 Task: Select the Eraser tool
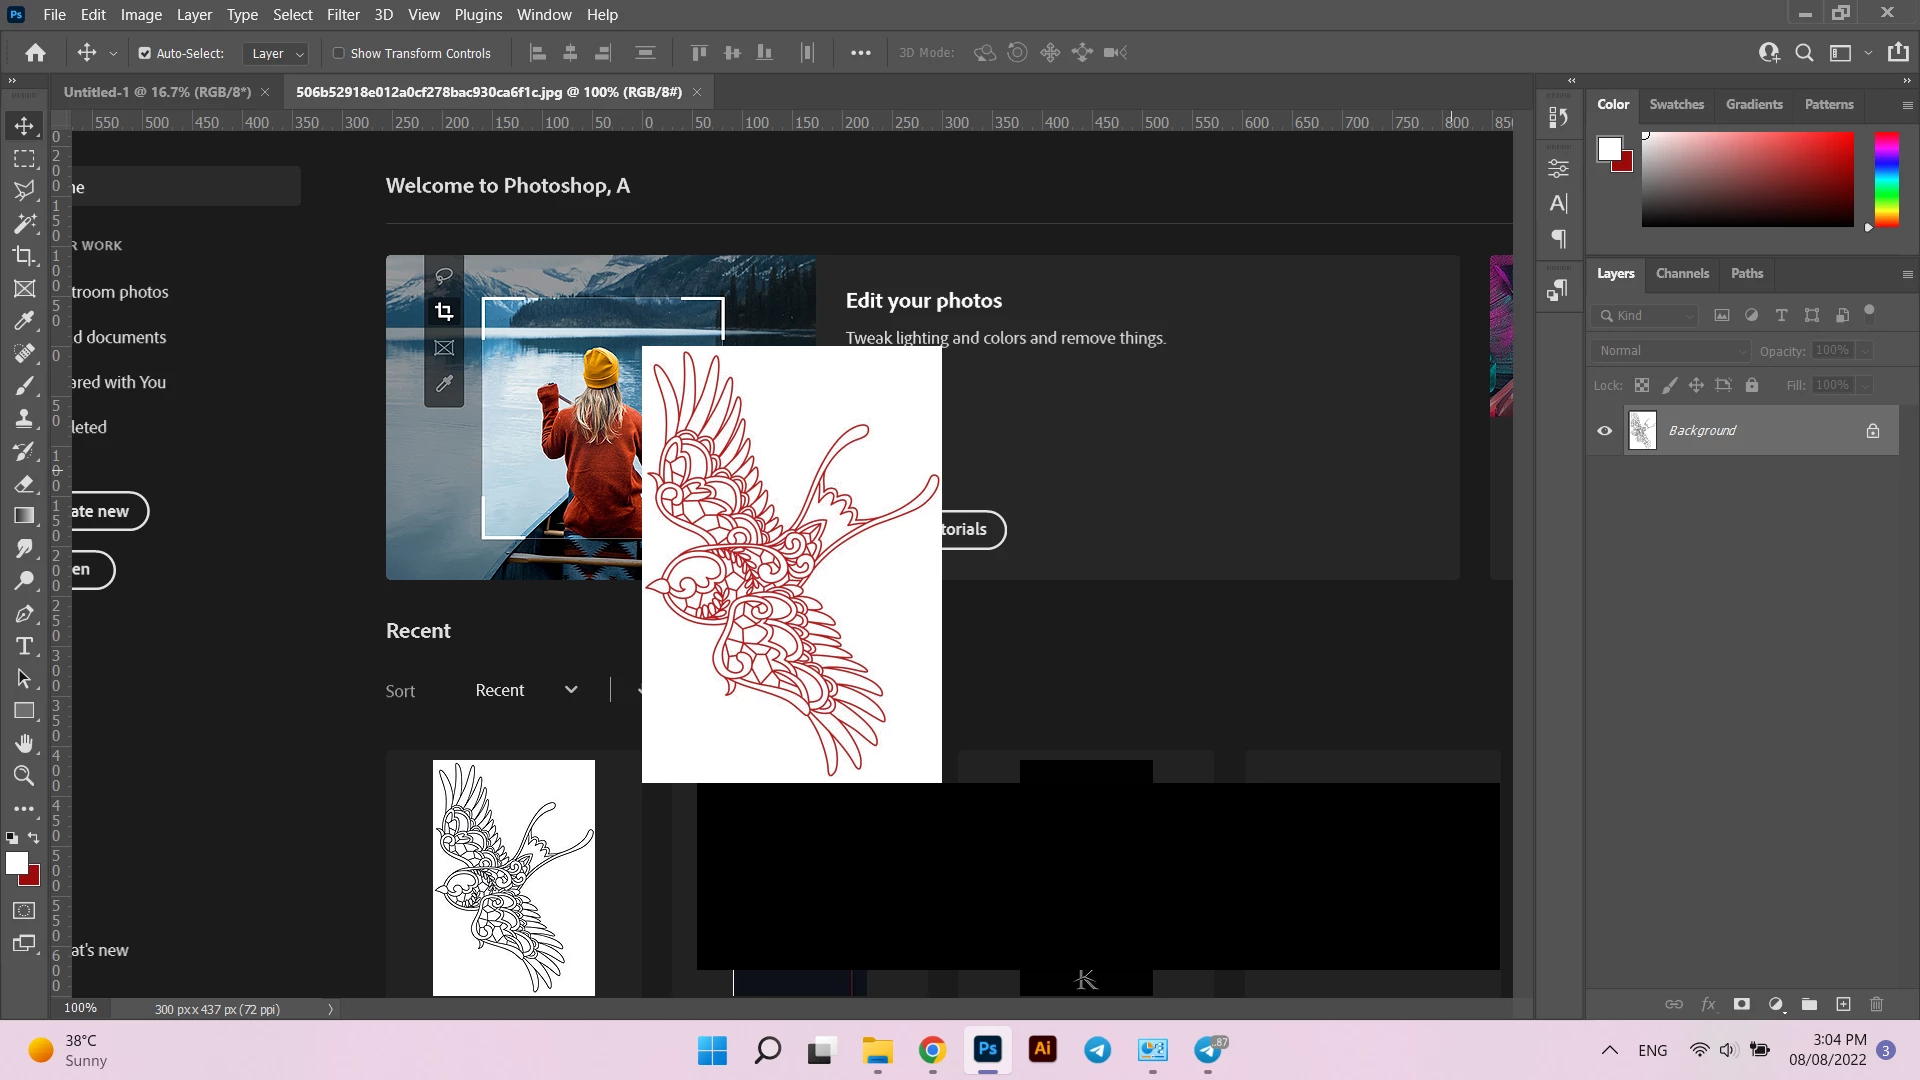(24, 484)
